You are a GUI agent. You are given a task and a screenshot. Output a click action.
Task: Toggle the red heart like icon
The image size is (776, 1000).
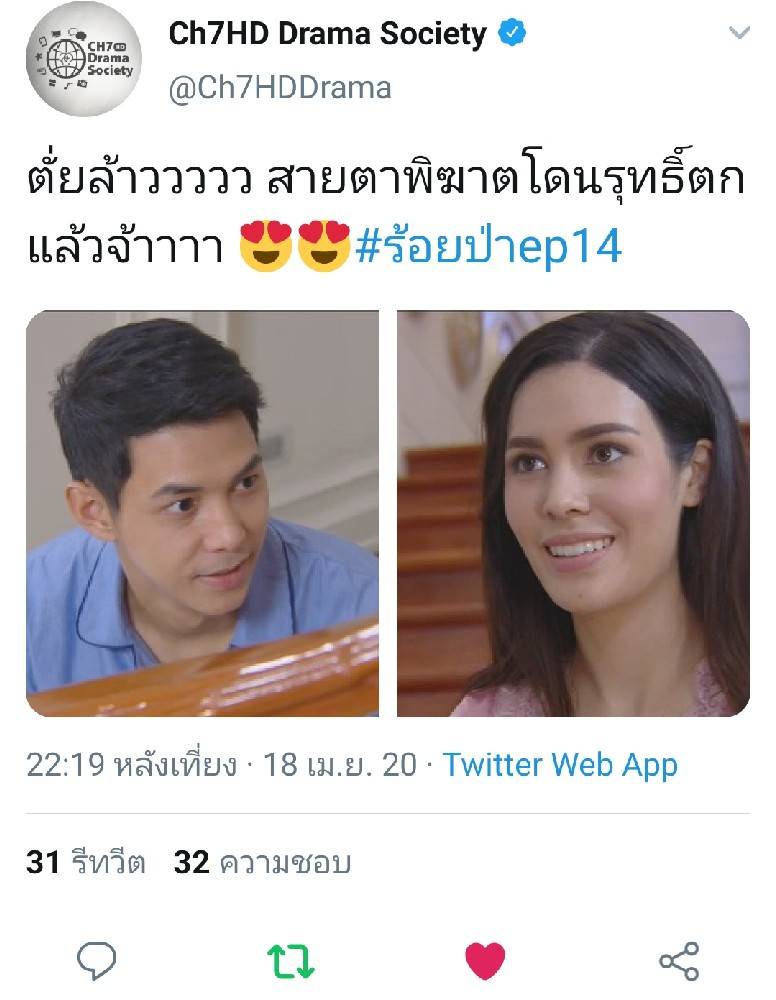[x=485, y=960]
